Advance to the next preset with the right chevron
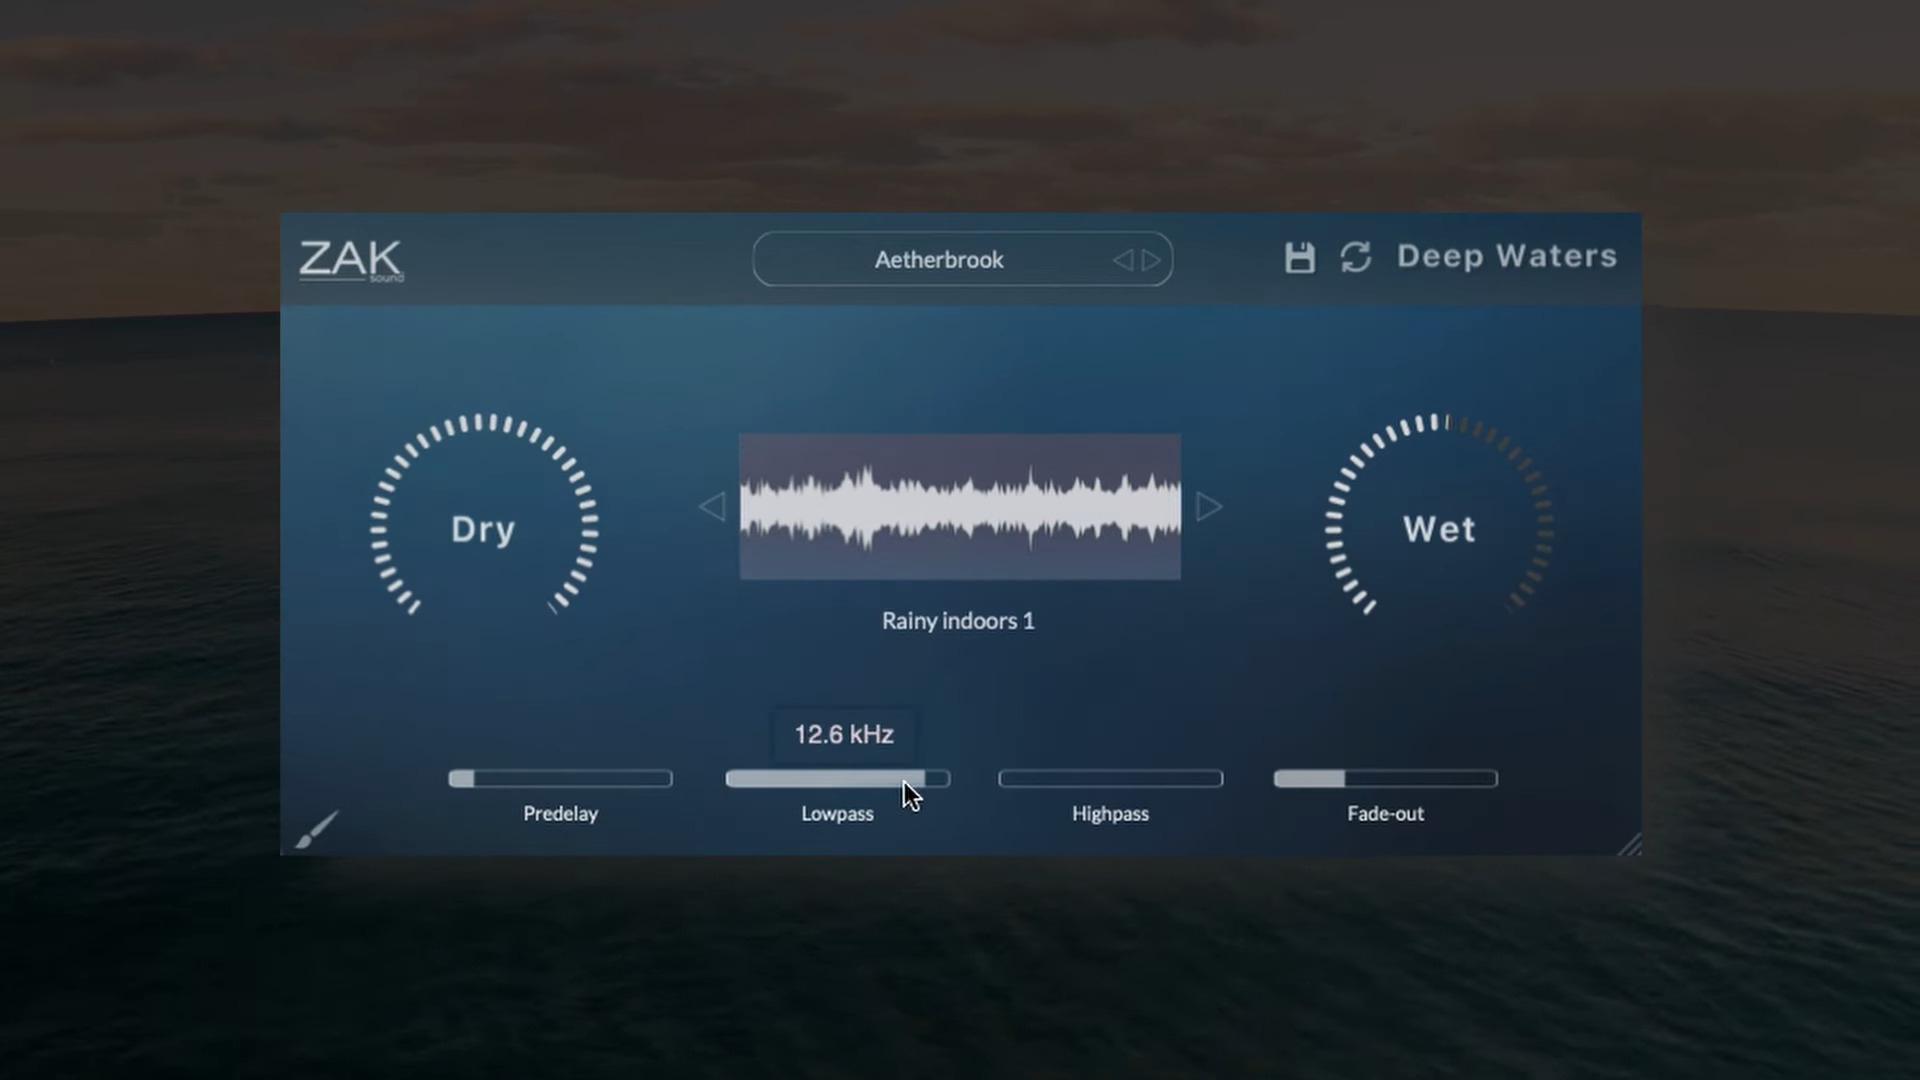 (1152, 260)
